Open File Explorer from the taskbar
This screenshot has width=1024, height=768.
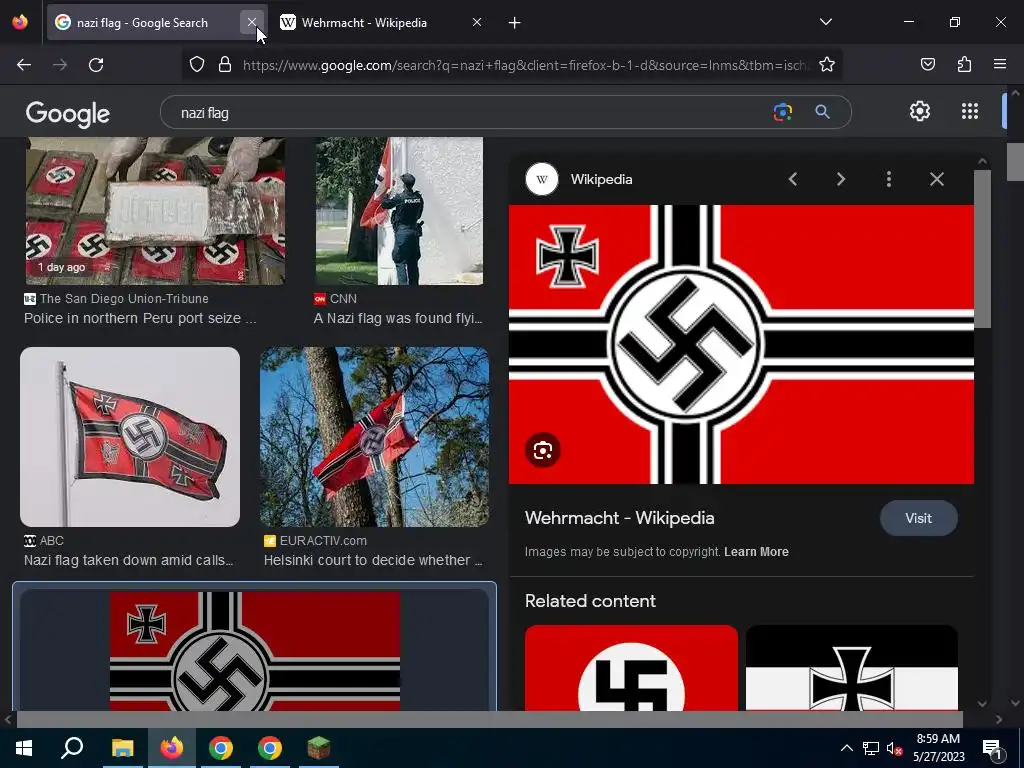point(122,748)
